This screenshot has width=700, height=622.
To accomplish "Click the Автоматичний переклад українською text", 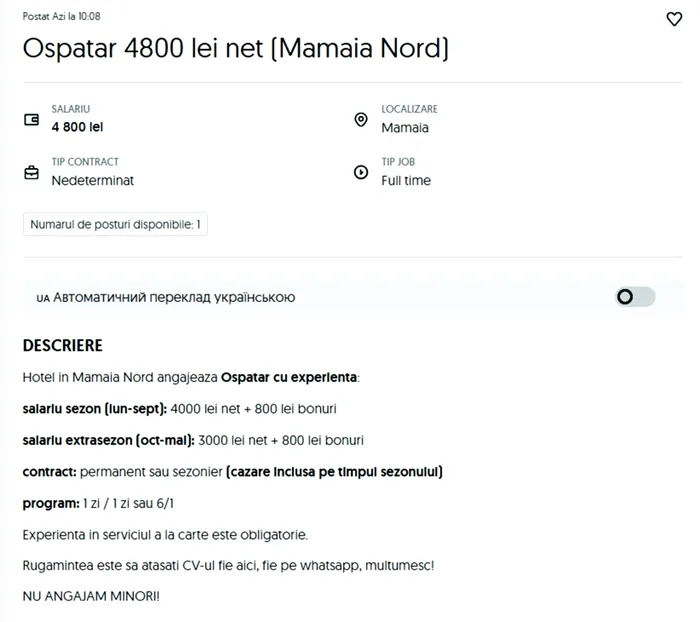I will (174, 297).
